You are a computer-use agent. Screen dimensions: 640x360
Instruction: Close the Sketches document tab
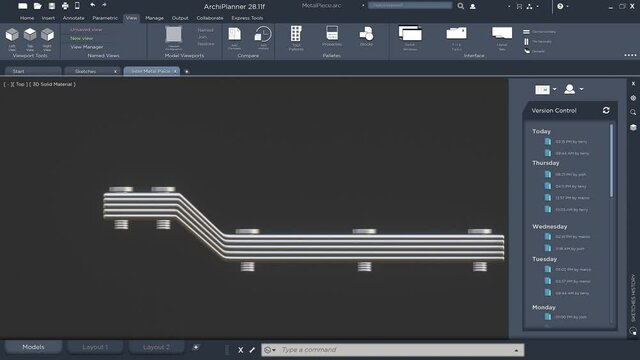click(115, 71)
